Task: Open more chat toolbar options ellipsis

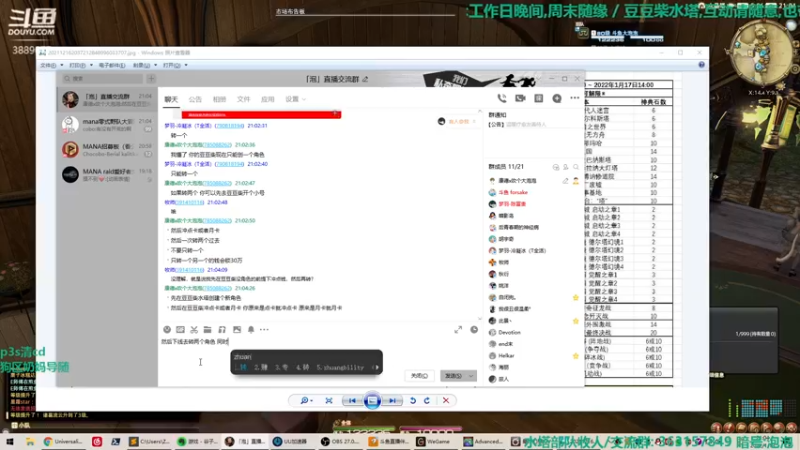Action: 264,330
